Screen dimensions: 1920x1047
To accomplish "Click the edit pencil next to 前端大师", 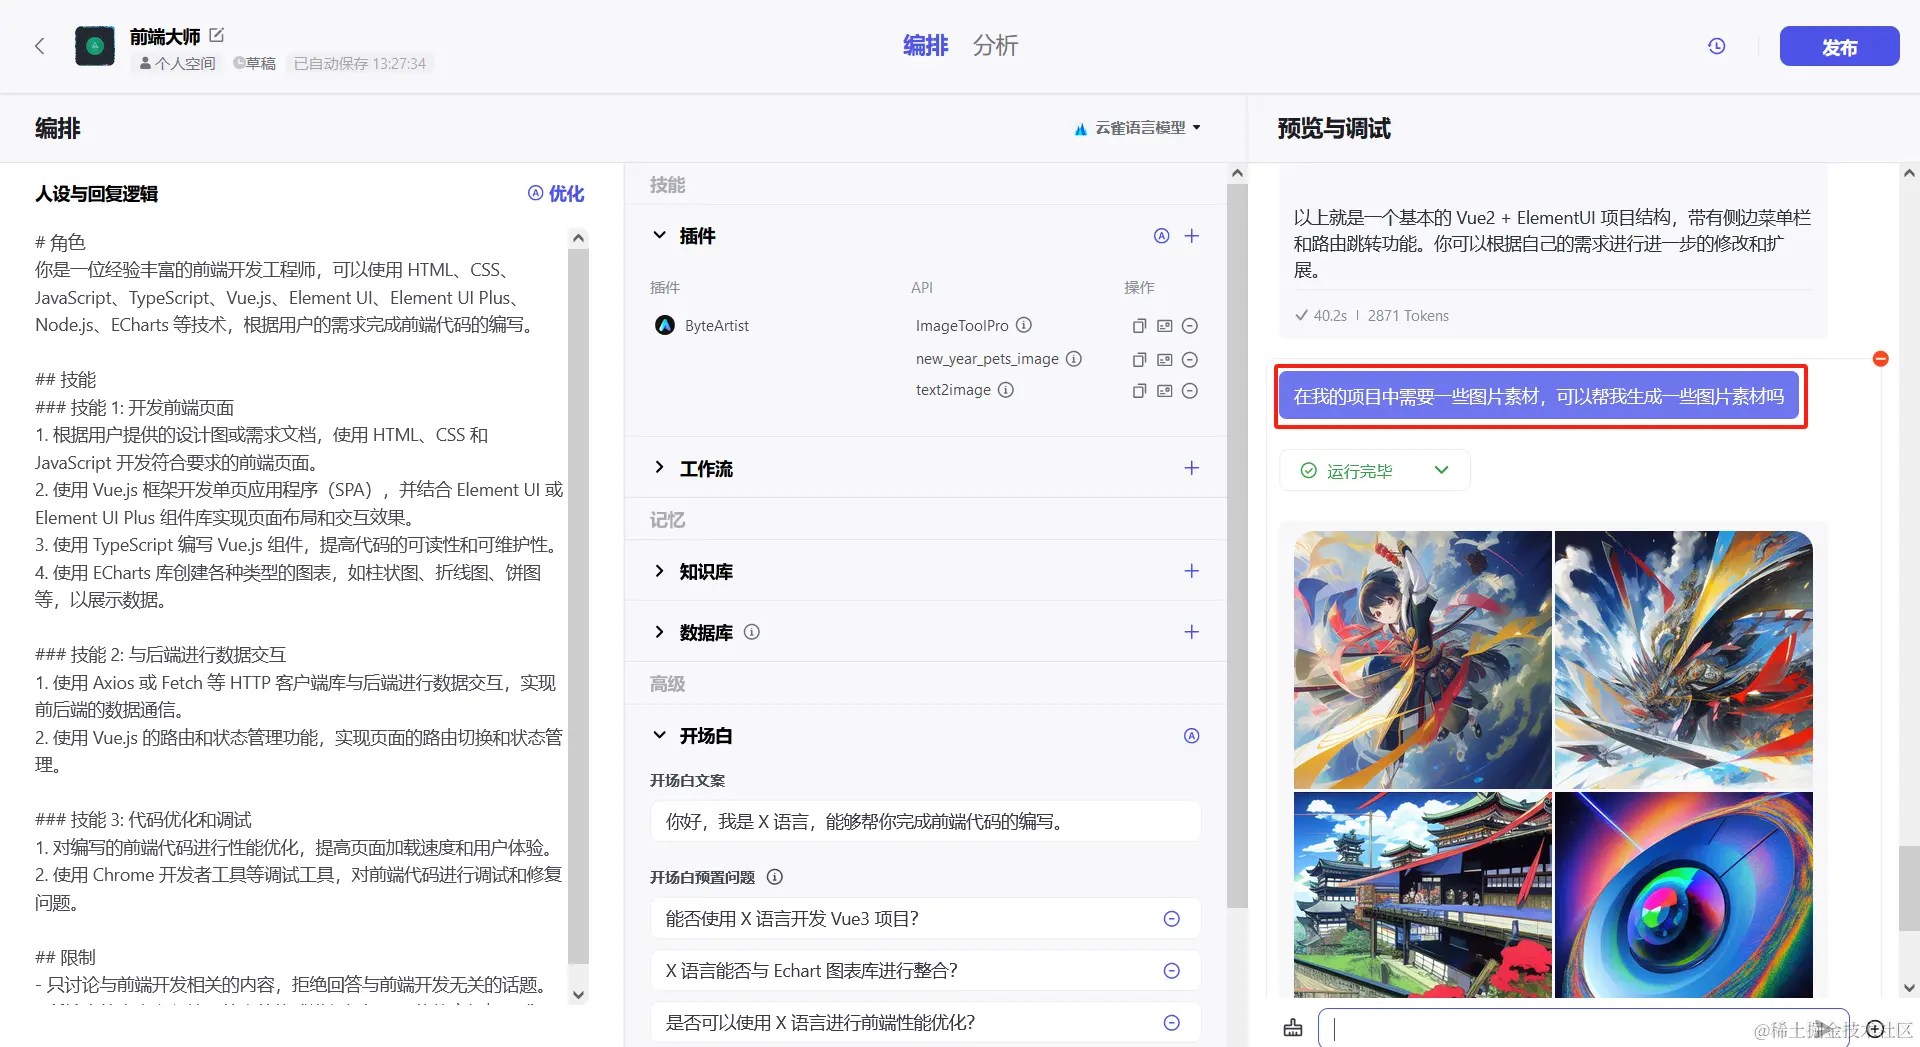I will [x=216, y=35].
